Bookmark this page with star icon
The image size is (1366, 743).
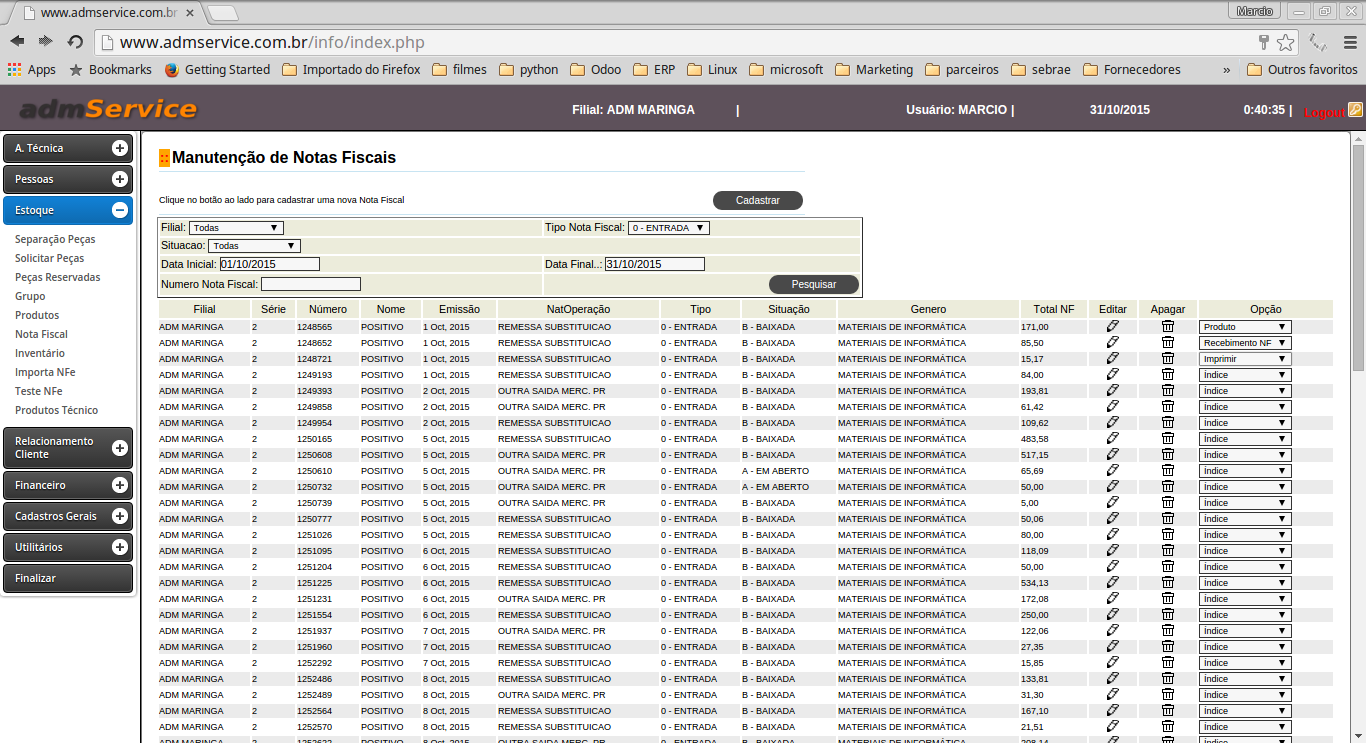1285,42
